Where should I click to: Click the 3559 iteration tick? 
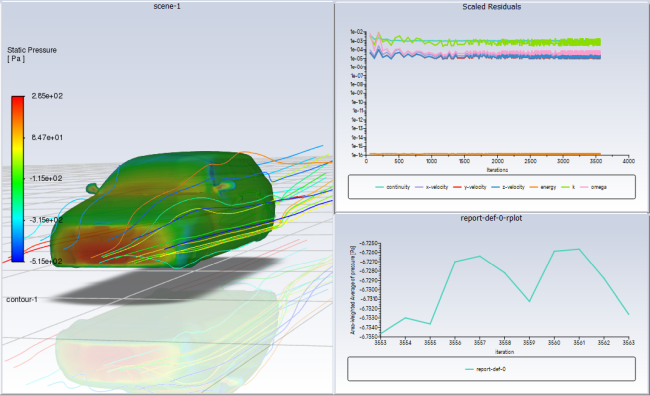pyautogui.click(x=529, y=343)
